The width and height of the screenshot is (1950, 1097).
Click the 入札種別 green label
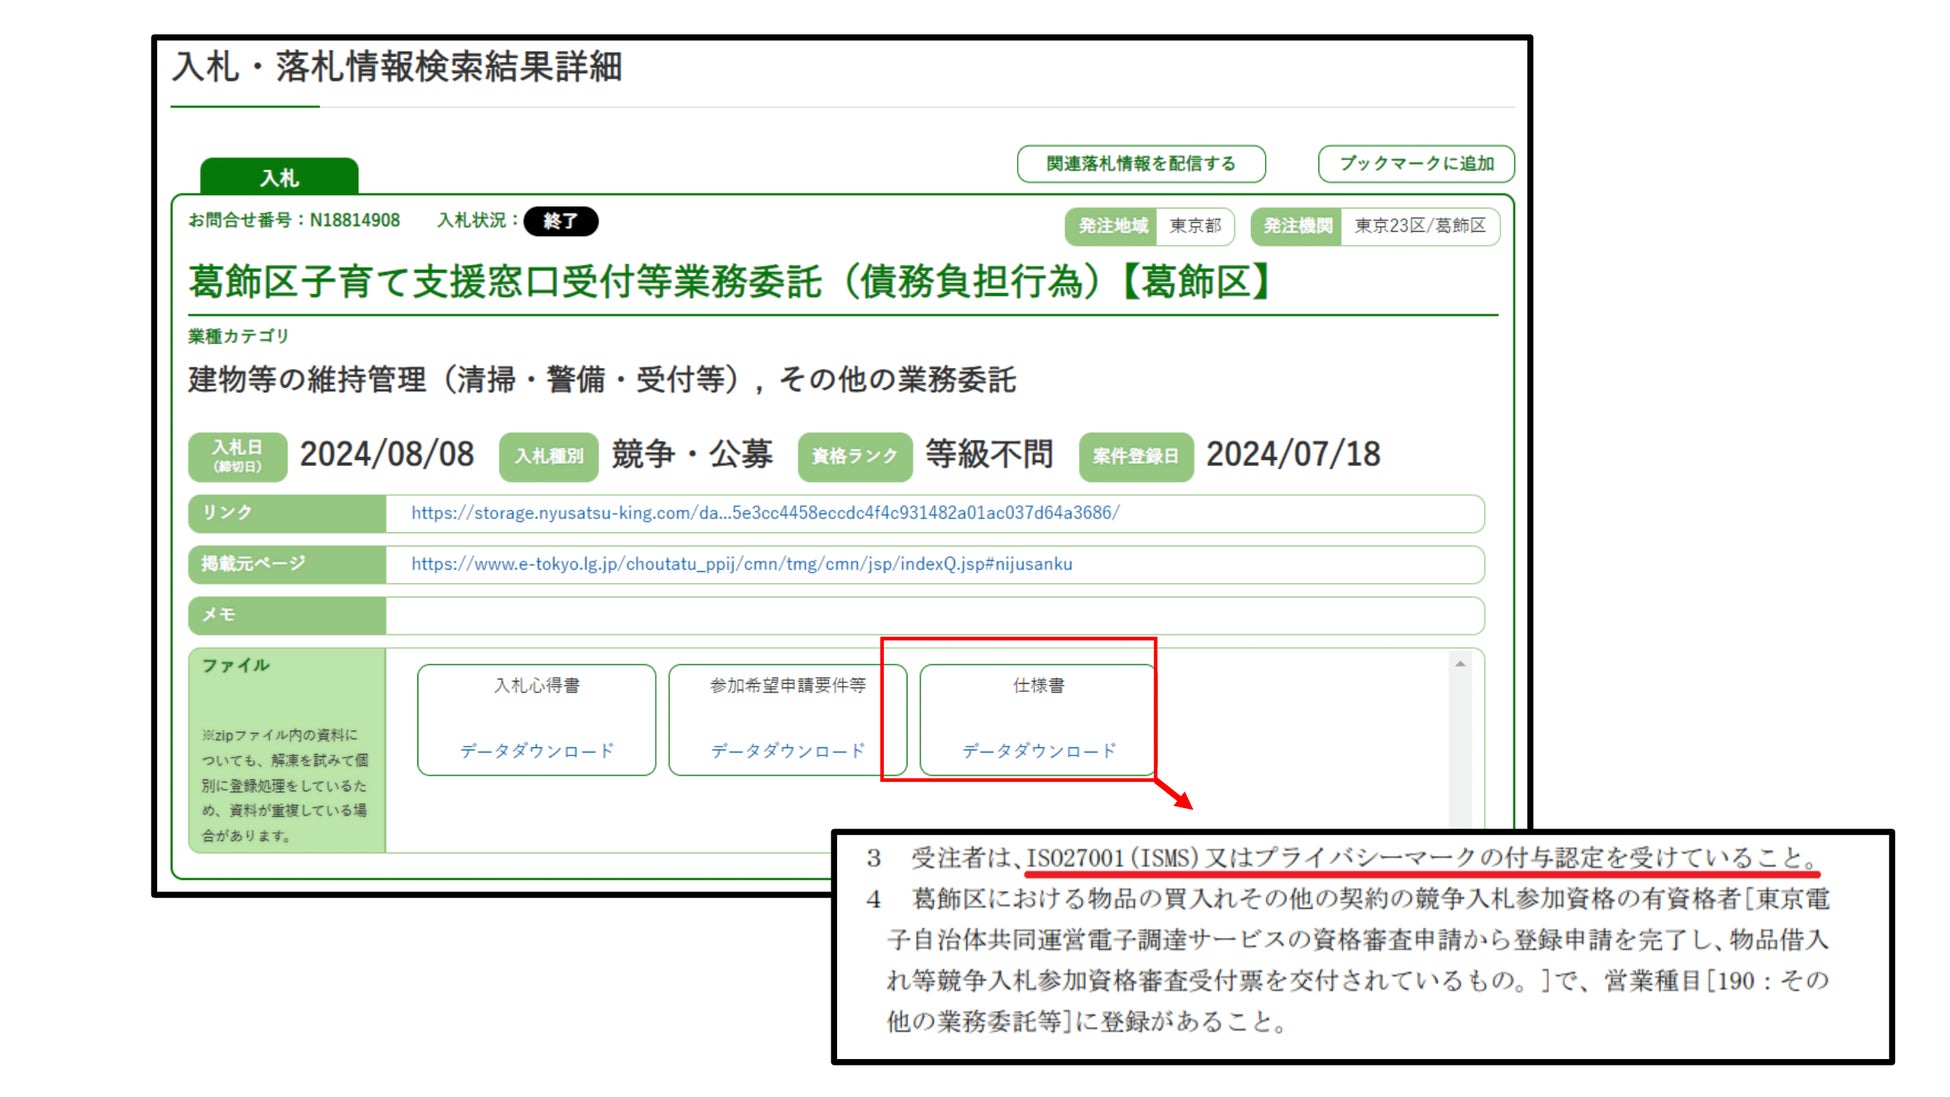pyautogui.click(x=548, y=456)
